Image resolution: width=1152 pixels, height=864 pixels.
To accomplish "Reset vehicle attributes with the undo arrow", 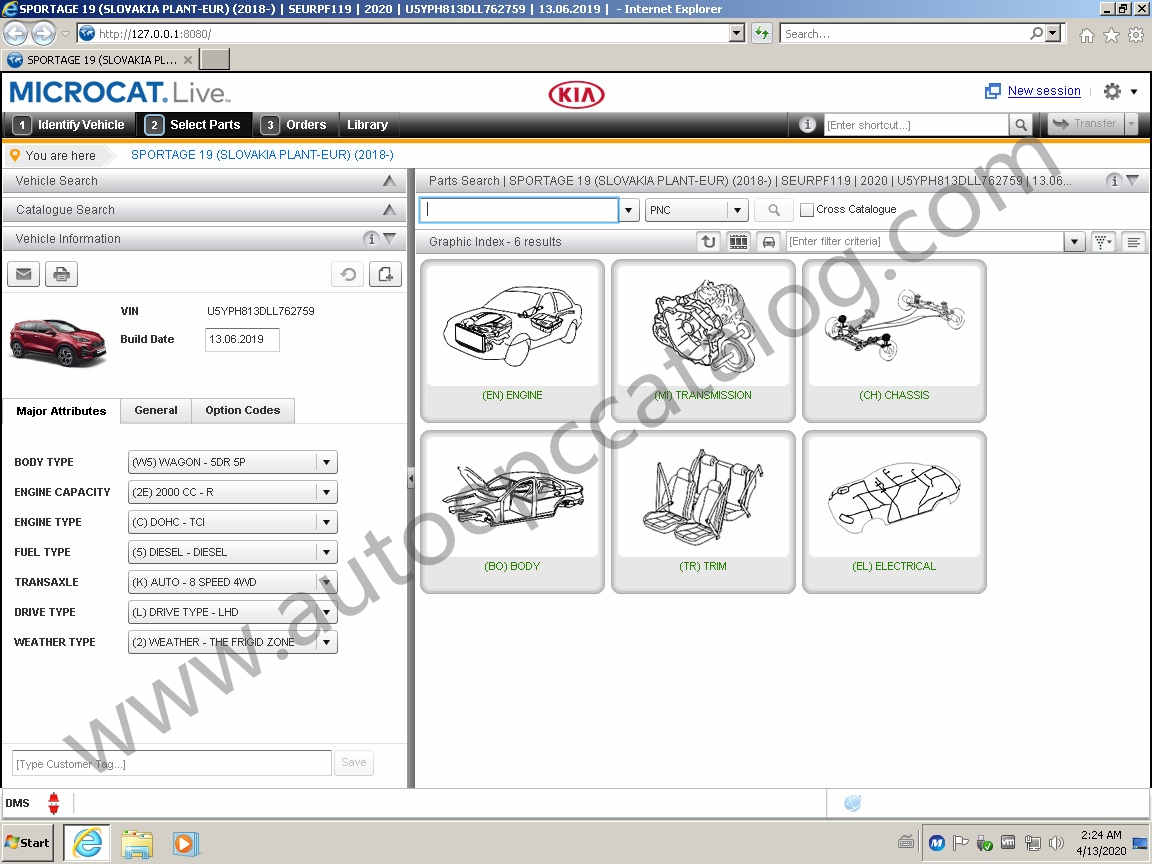I will point(348,275).
